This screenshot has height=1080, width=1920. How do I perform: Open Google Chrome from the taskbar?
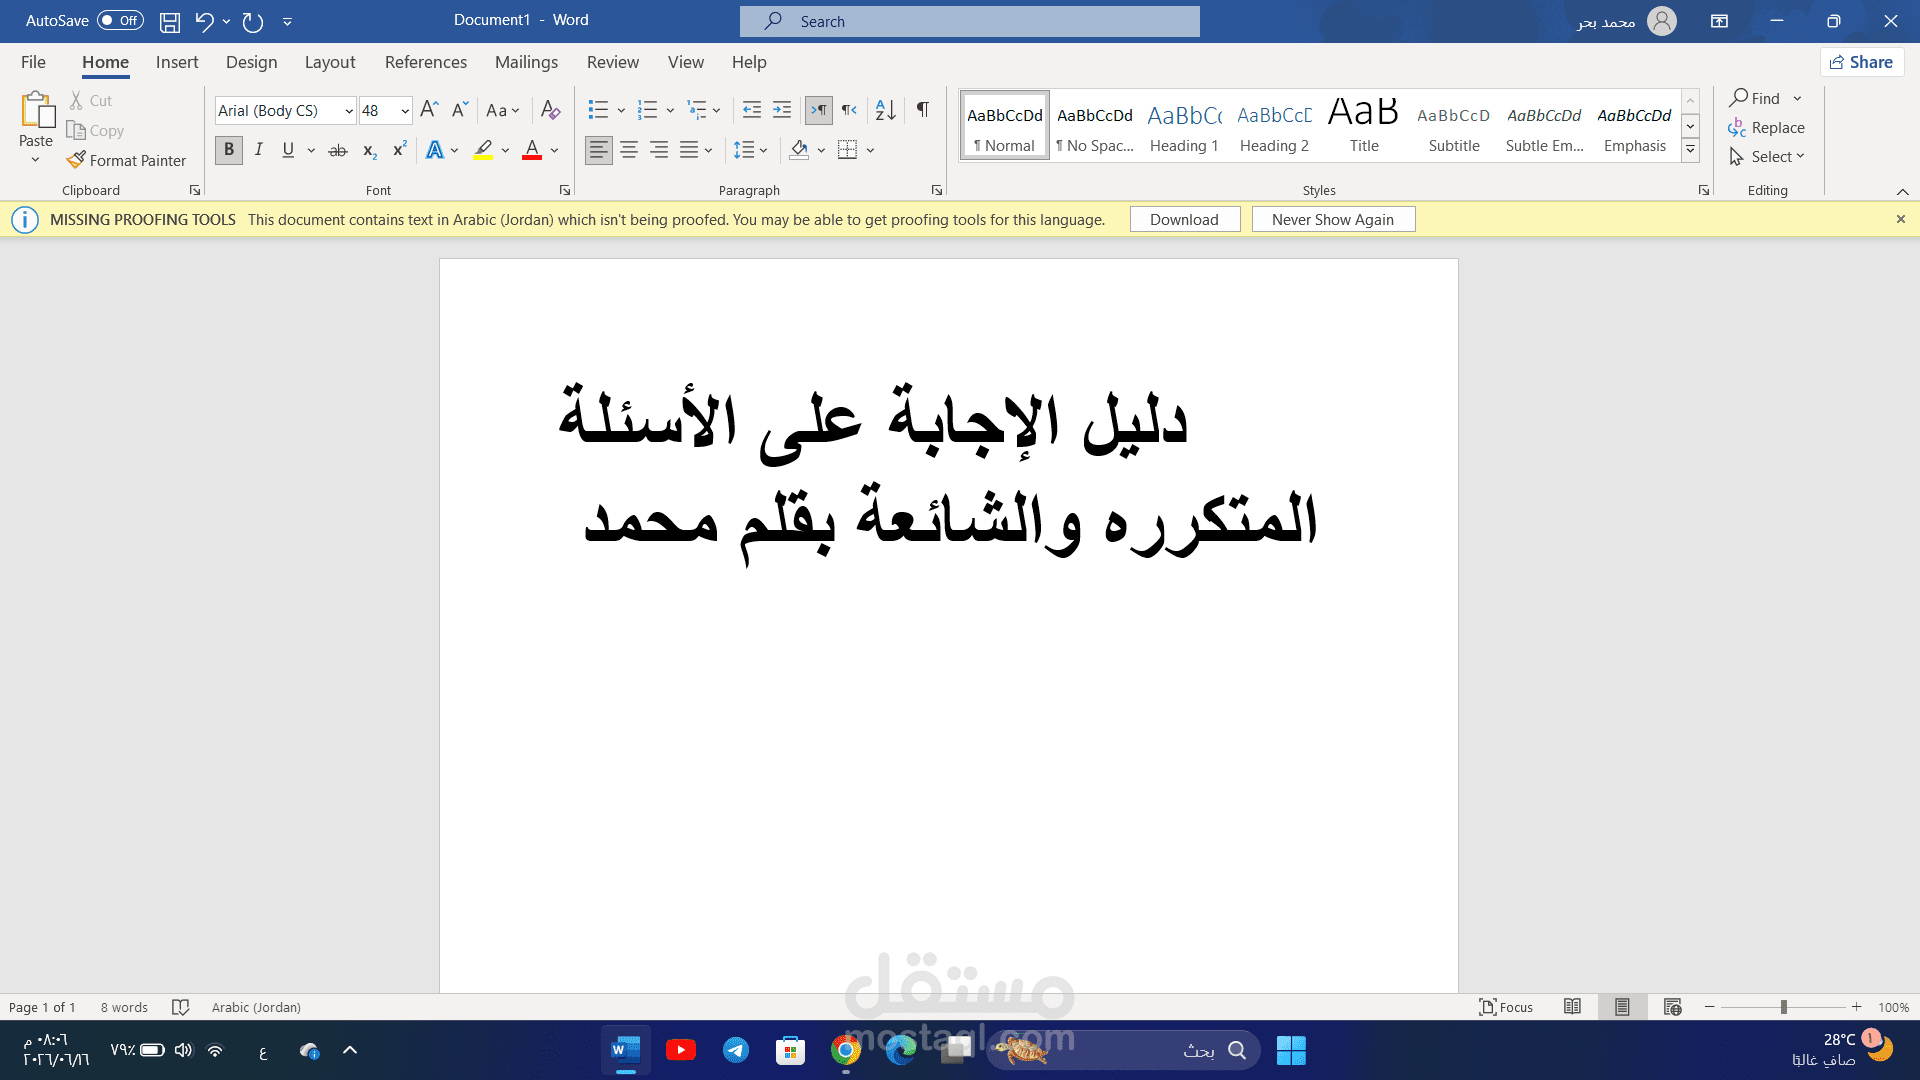[846, 1050]
